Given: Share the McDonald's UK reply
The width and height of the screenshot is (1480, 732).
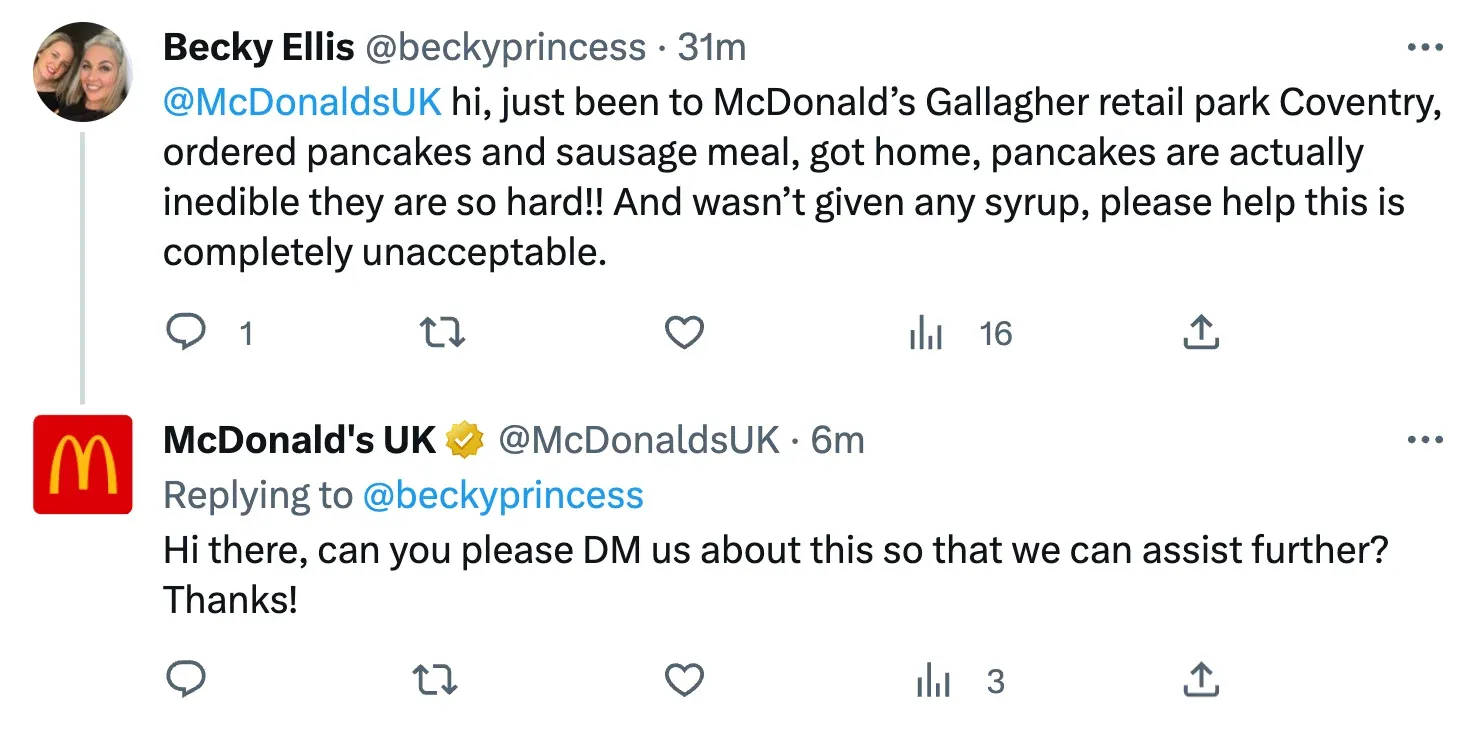Looking at the screenshot, I should click(x=1200, y=681).
